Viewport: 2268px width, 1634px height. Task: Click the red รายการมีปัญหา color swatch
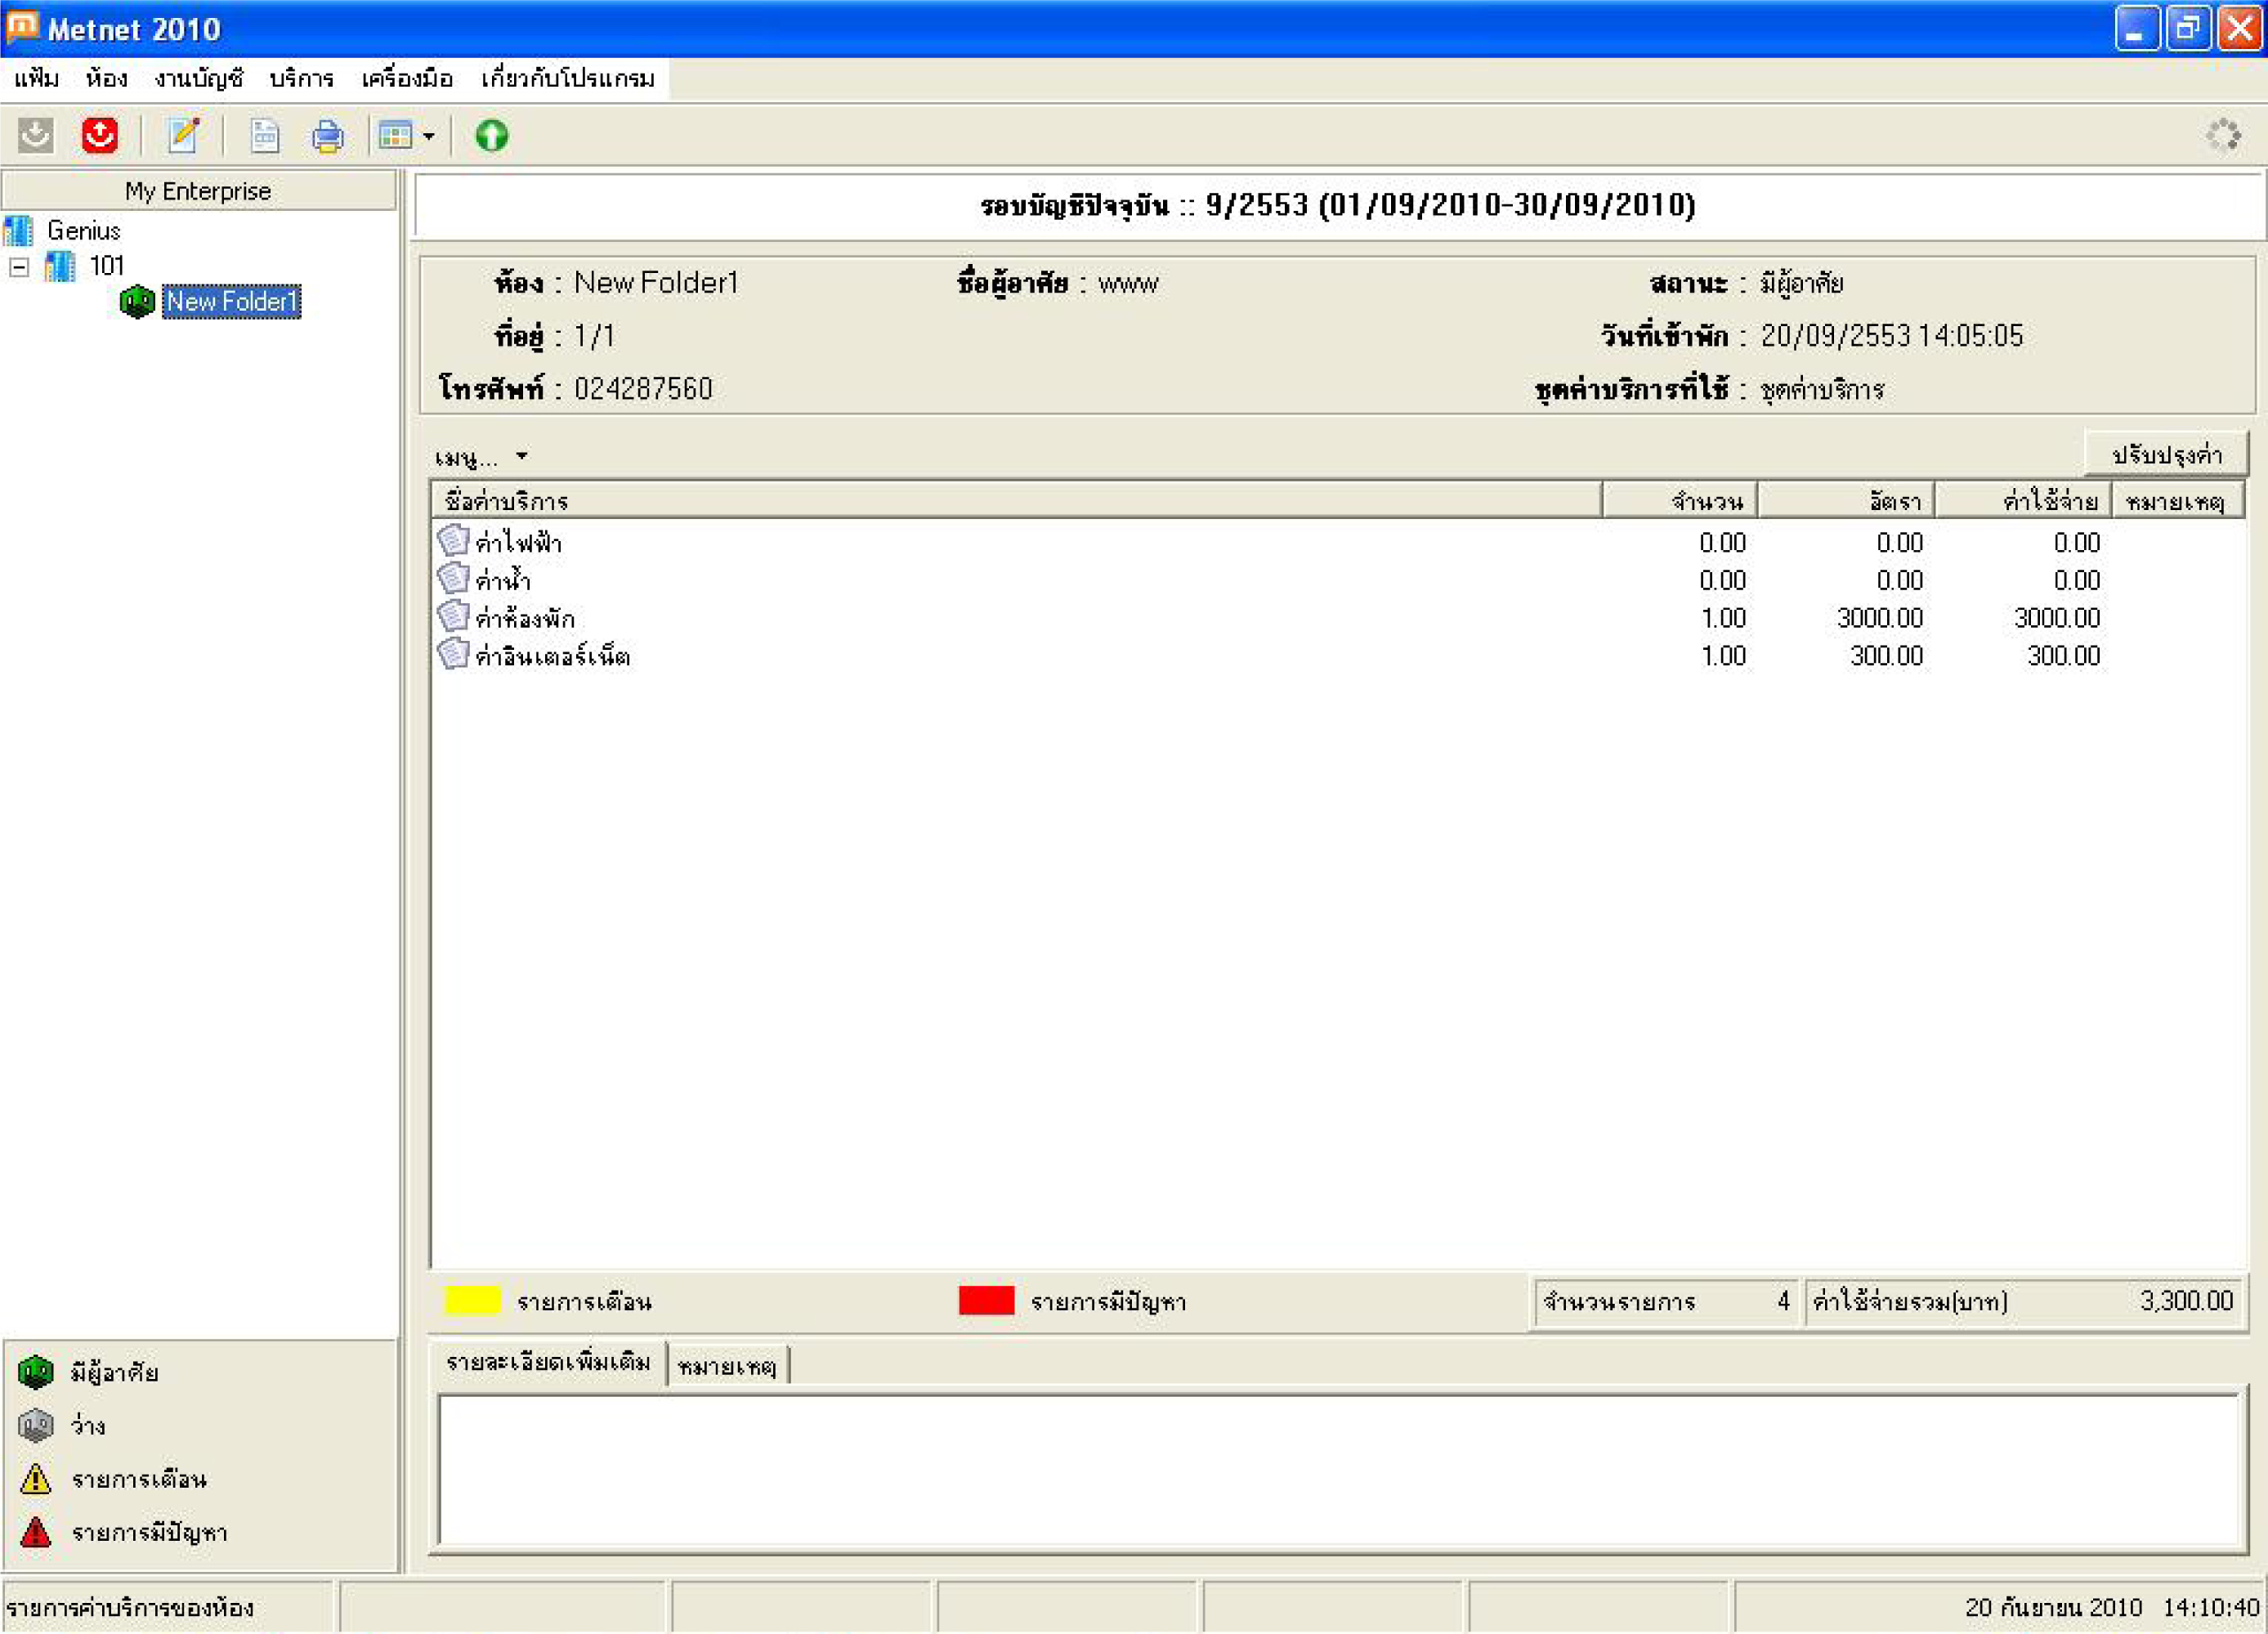986,1301
